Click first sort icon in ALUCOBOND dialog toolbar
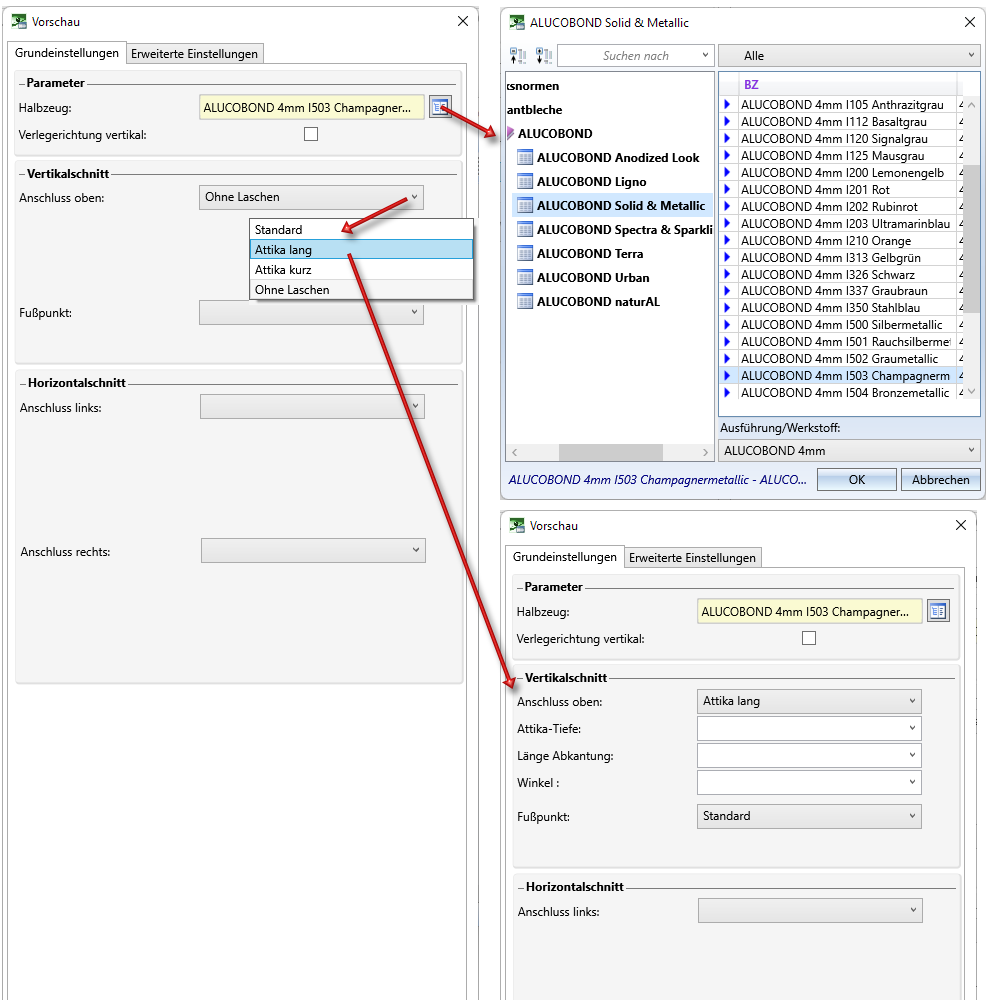 point(518,56)
